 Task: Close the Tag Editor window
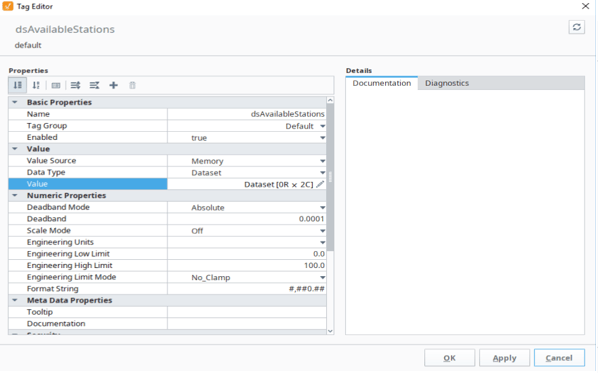coord(585,6)
